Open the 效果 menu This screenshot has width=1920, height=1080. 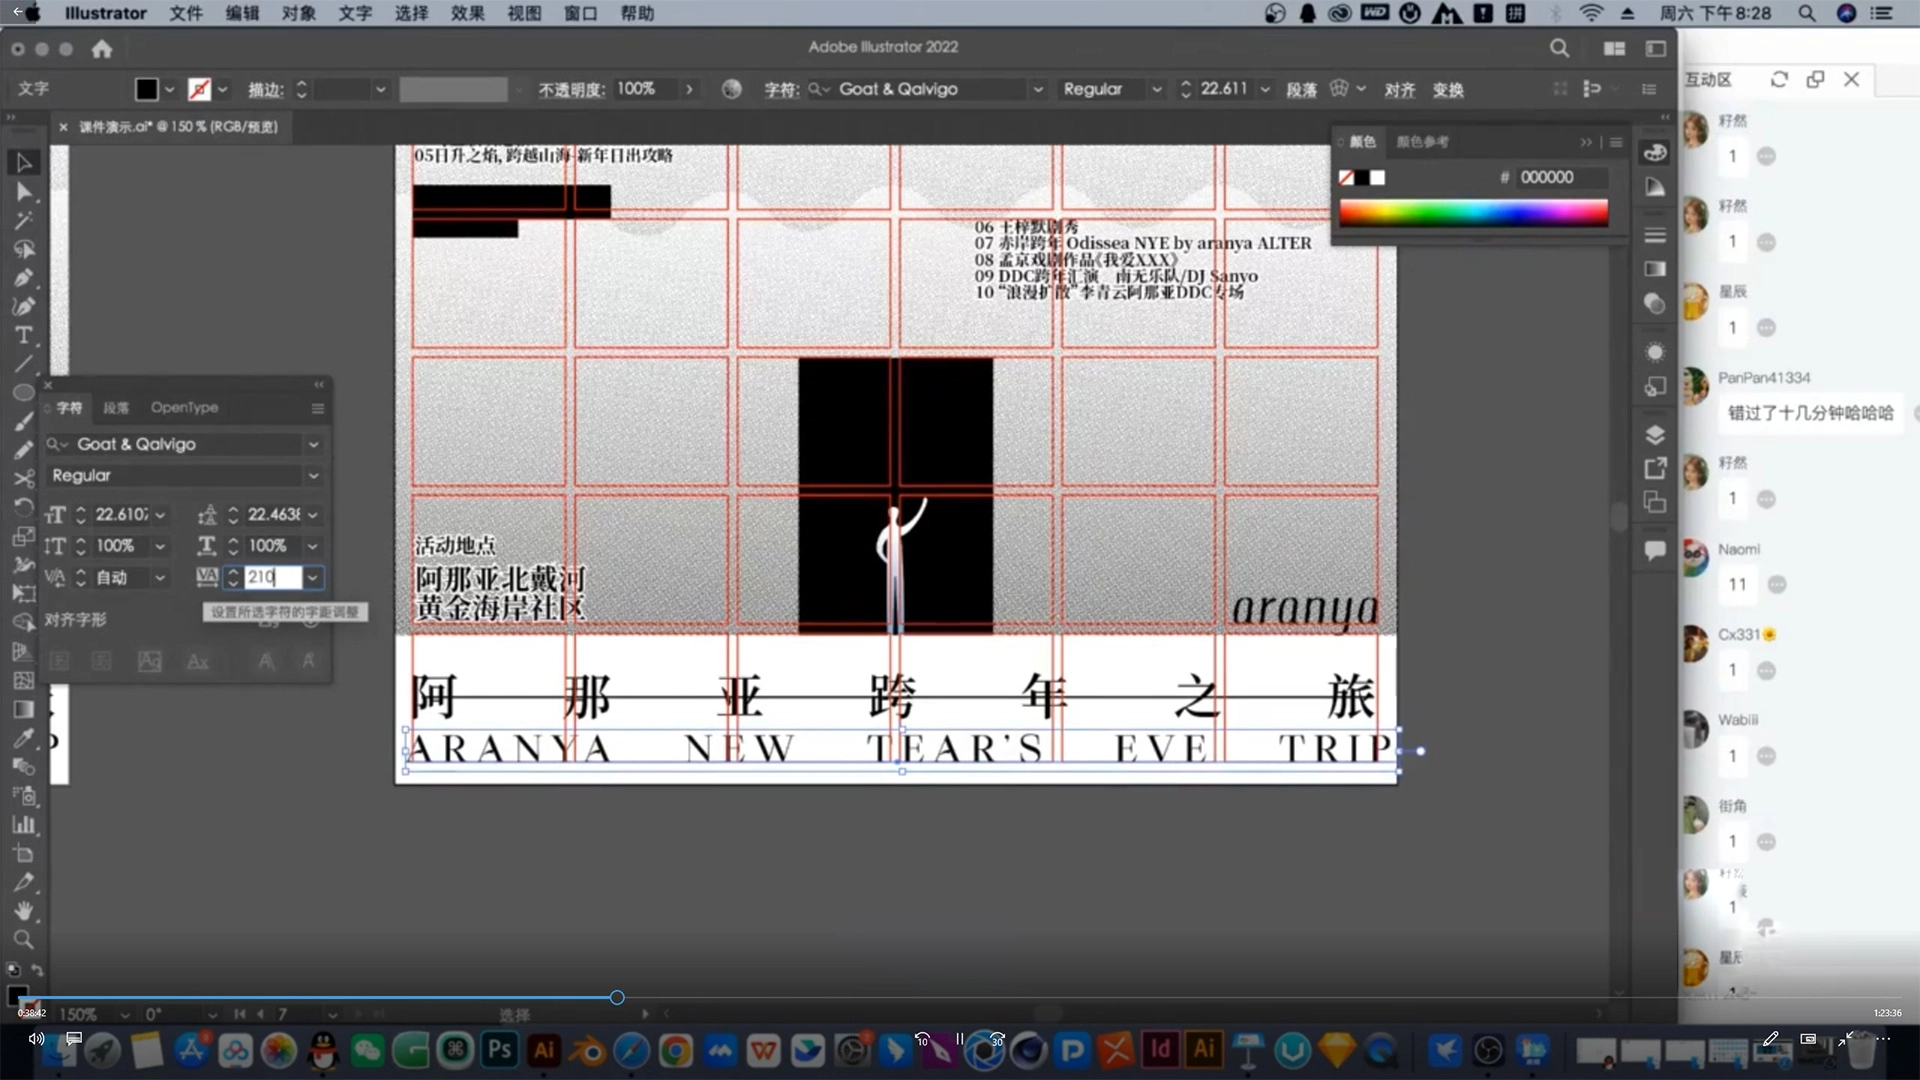click(x=467, y=13)
